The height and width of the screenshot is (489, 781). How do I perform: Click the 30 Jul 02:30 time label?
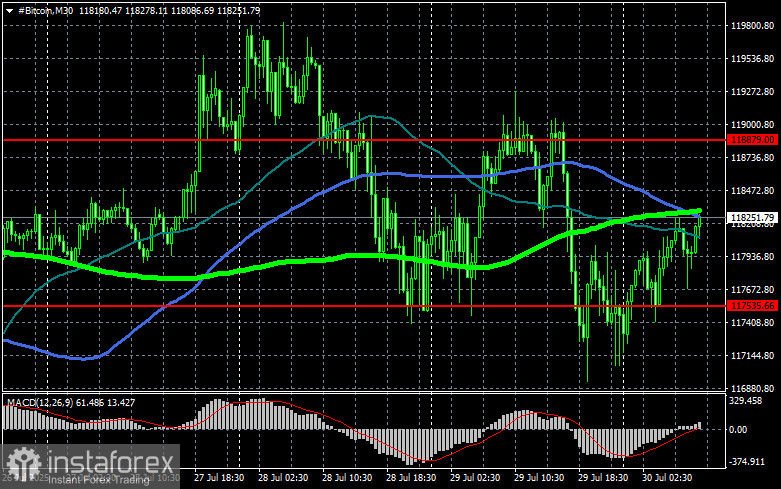(x=667, y=477)
